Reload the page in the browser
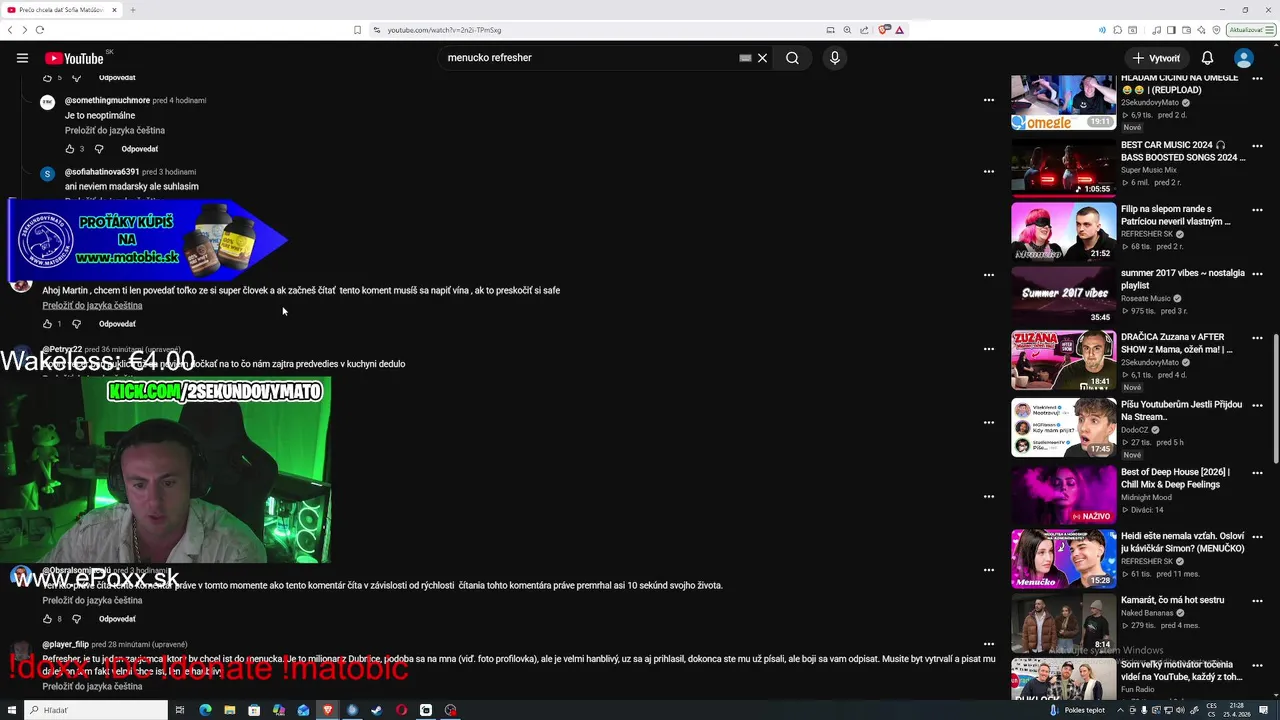 (x=40, y=30)
